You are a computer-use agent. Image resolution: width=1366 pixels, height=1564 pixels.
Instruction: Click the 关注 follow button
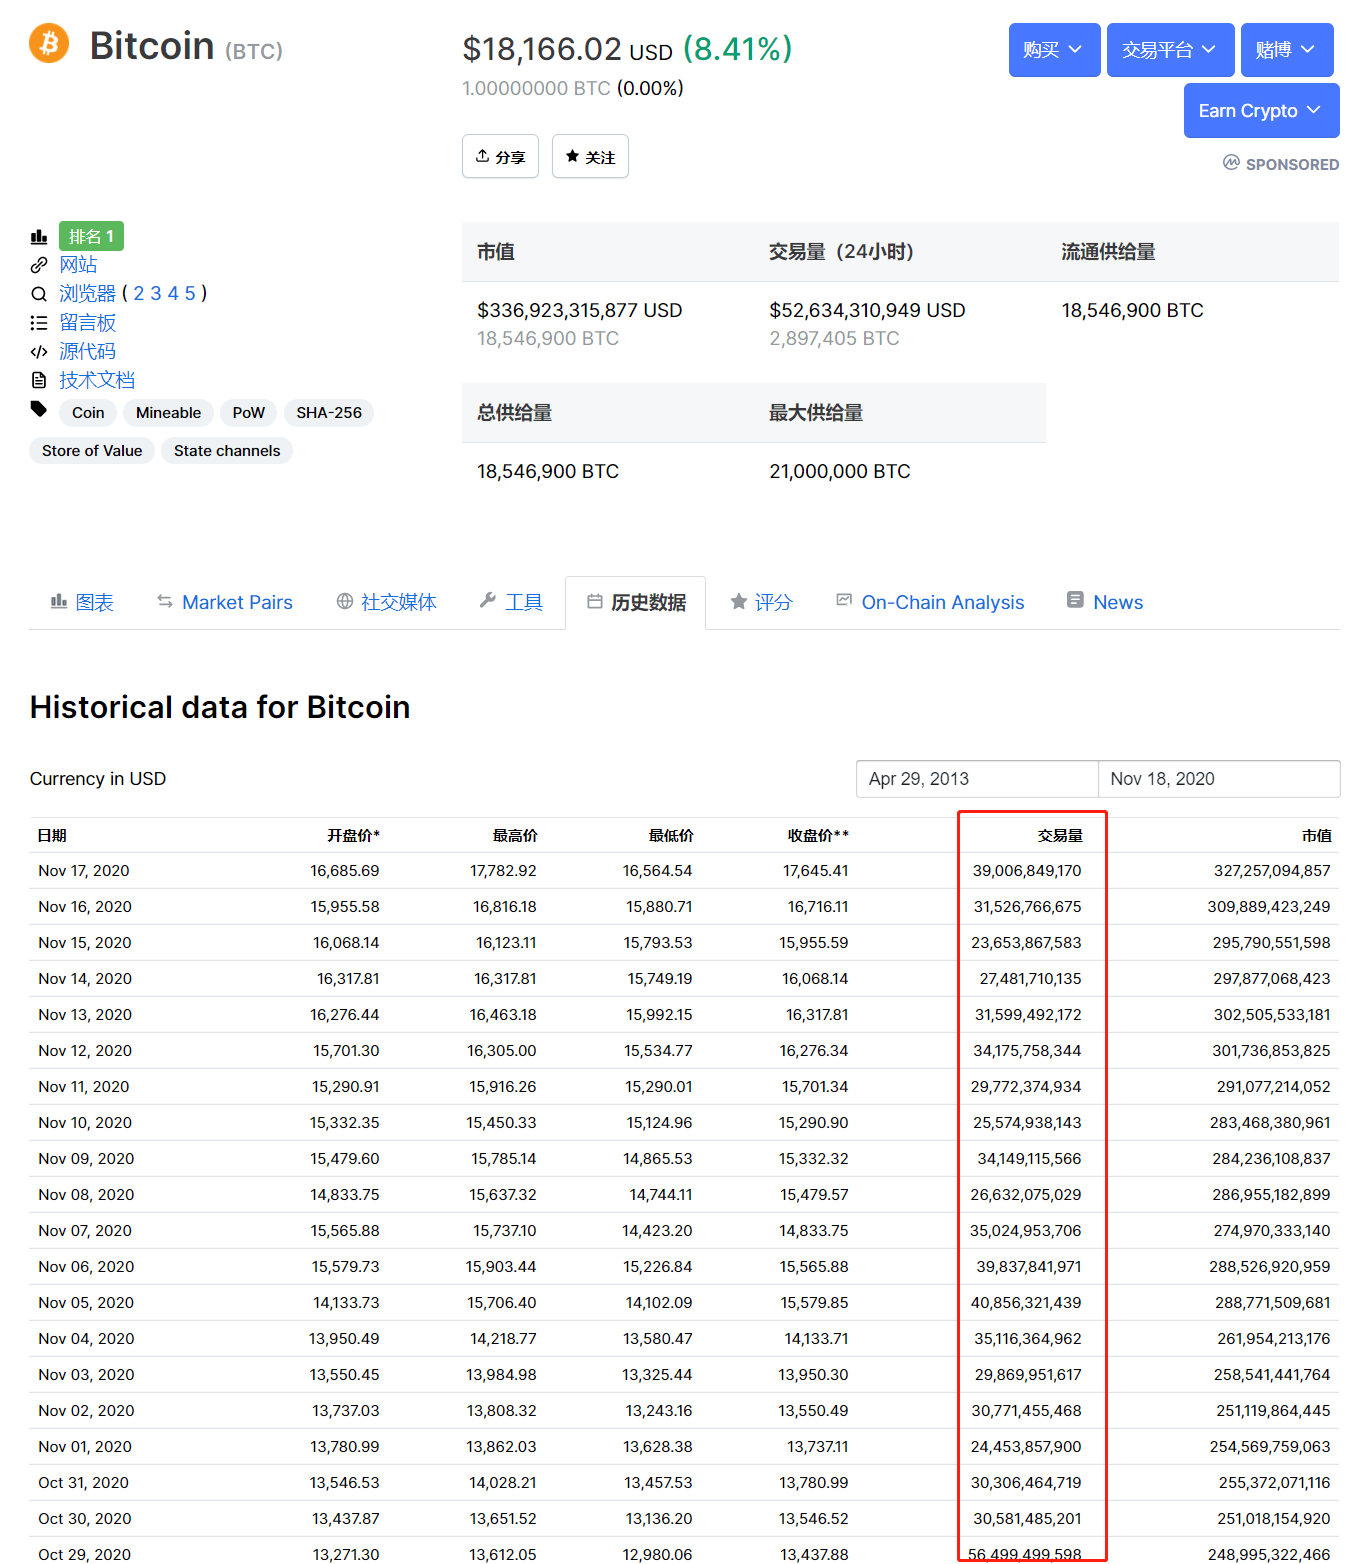pyautogui.click(x=590, y=156)
